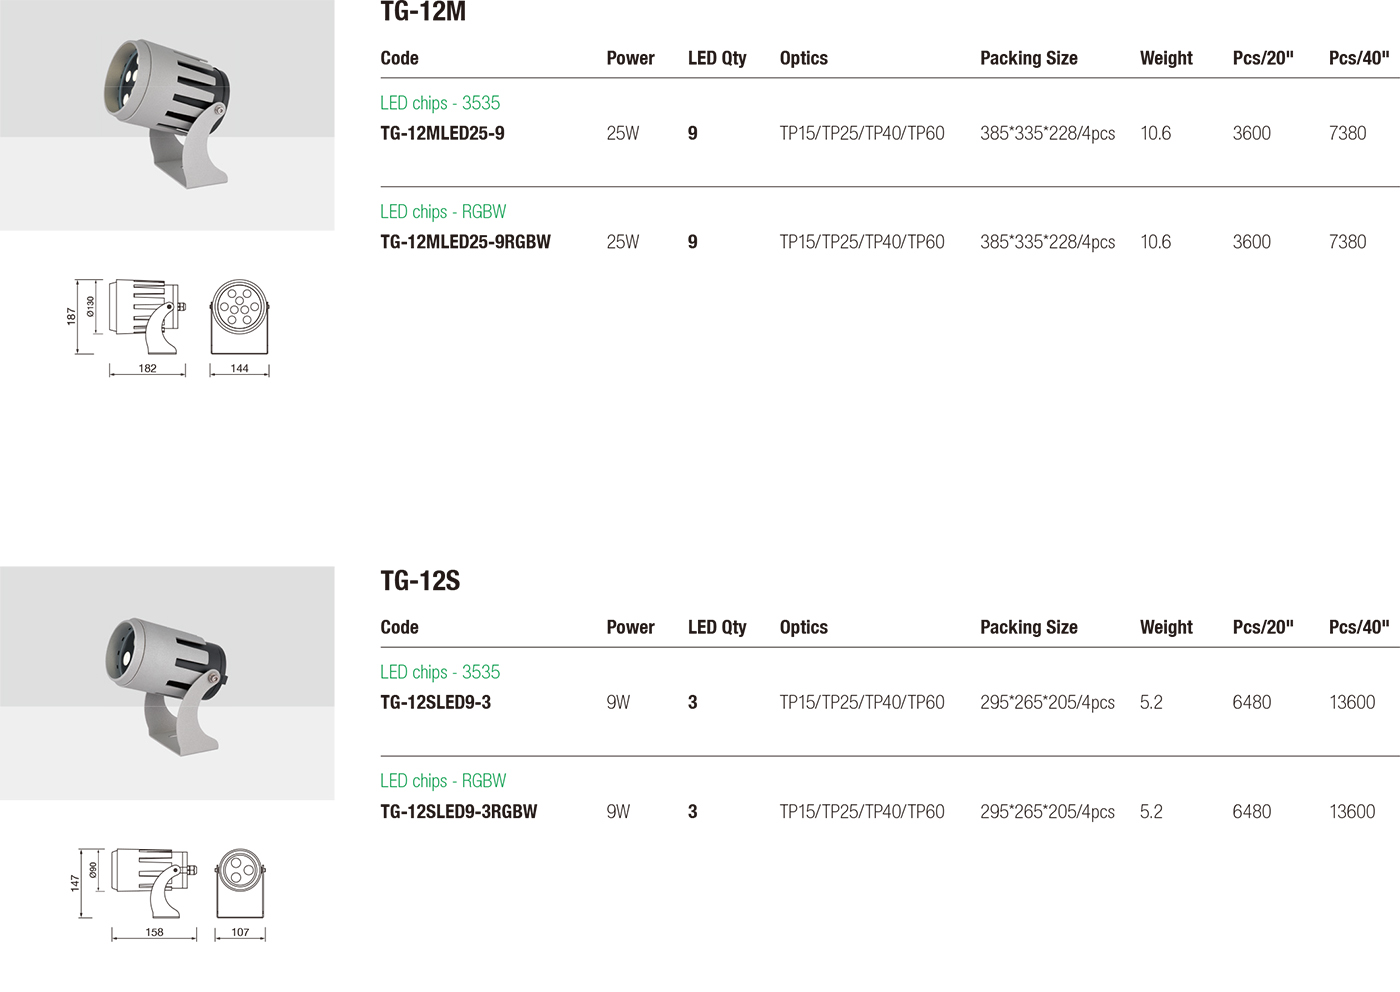Click the 107 width dimension on TG-12S drawing
This screenshot has width=1400, height=992.
[240, 932]
